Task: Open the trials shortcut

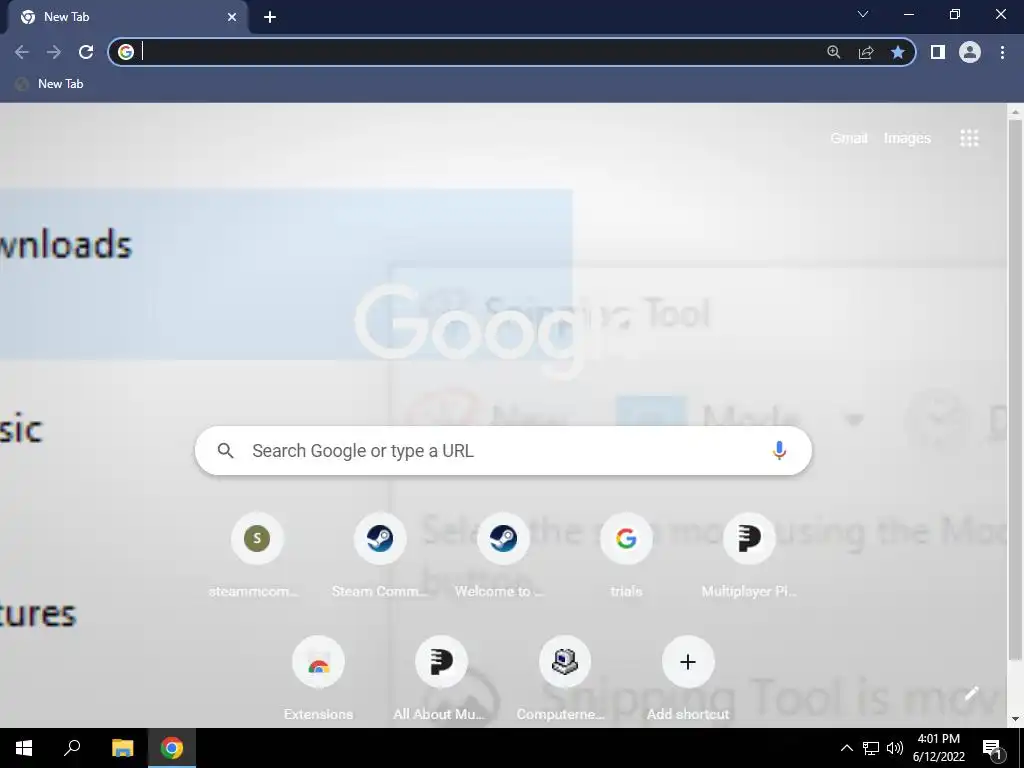Action: click(626, 539)
